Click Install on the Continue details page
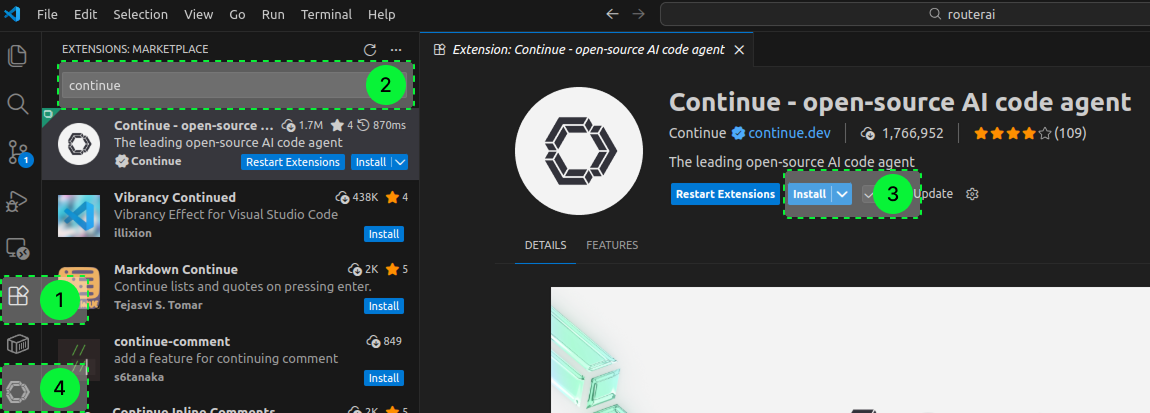This screenshot has height=413, width=1150. click(810, 194)
